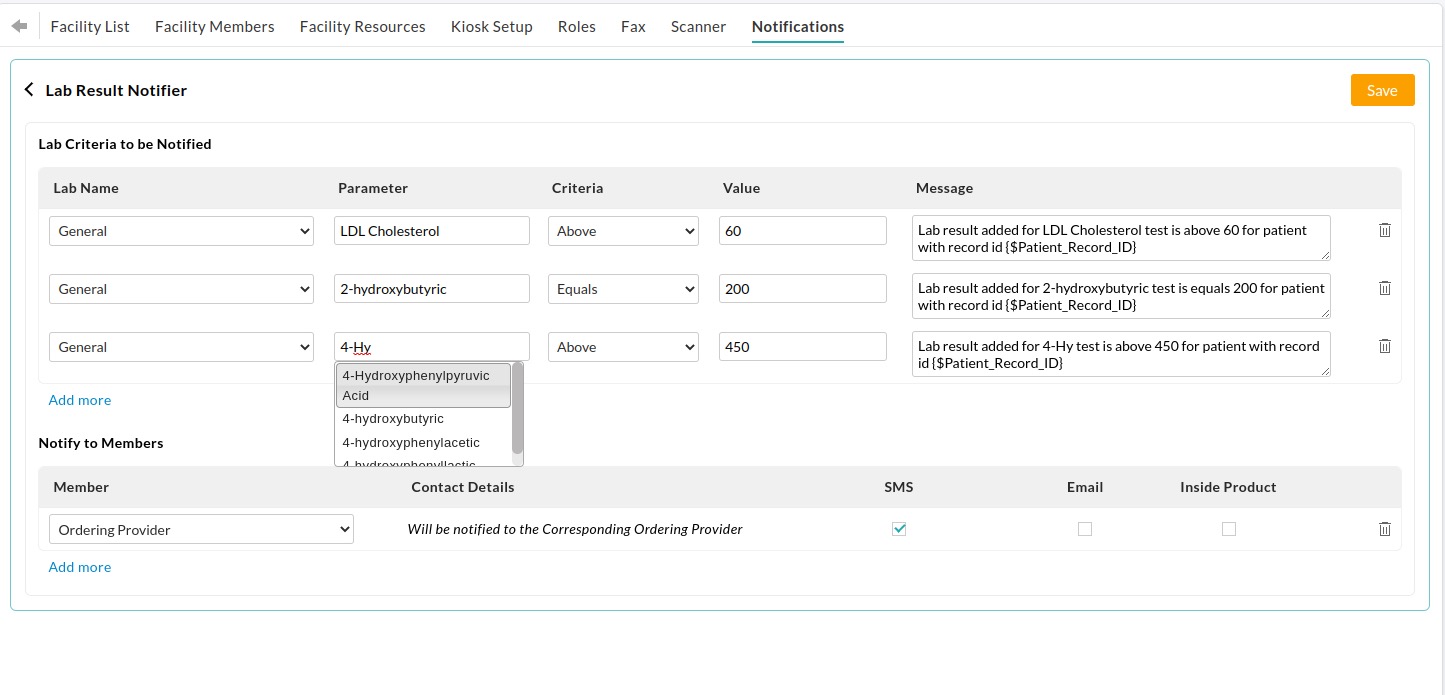Switch to the Facility Members tab
The width and height of the screenshot is (1445, 695).
214,26
